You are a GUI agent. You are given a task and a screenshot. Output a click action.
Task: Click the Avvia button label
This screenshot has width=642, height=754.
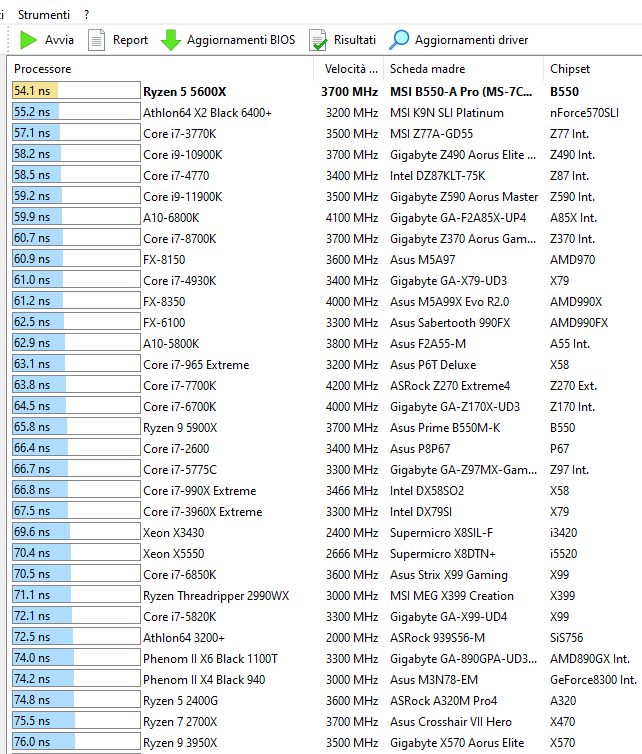tap(59, 40)
